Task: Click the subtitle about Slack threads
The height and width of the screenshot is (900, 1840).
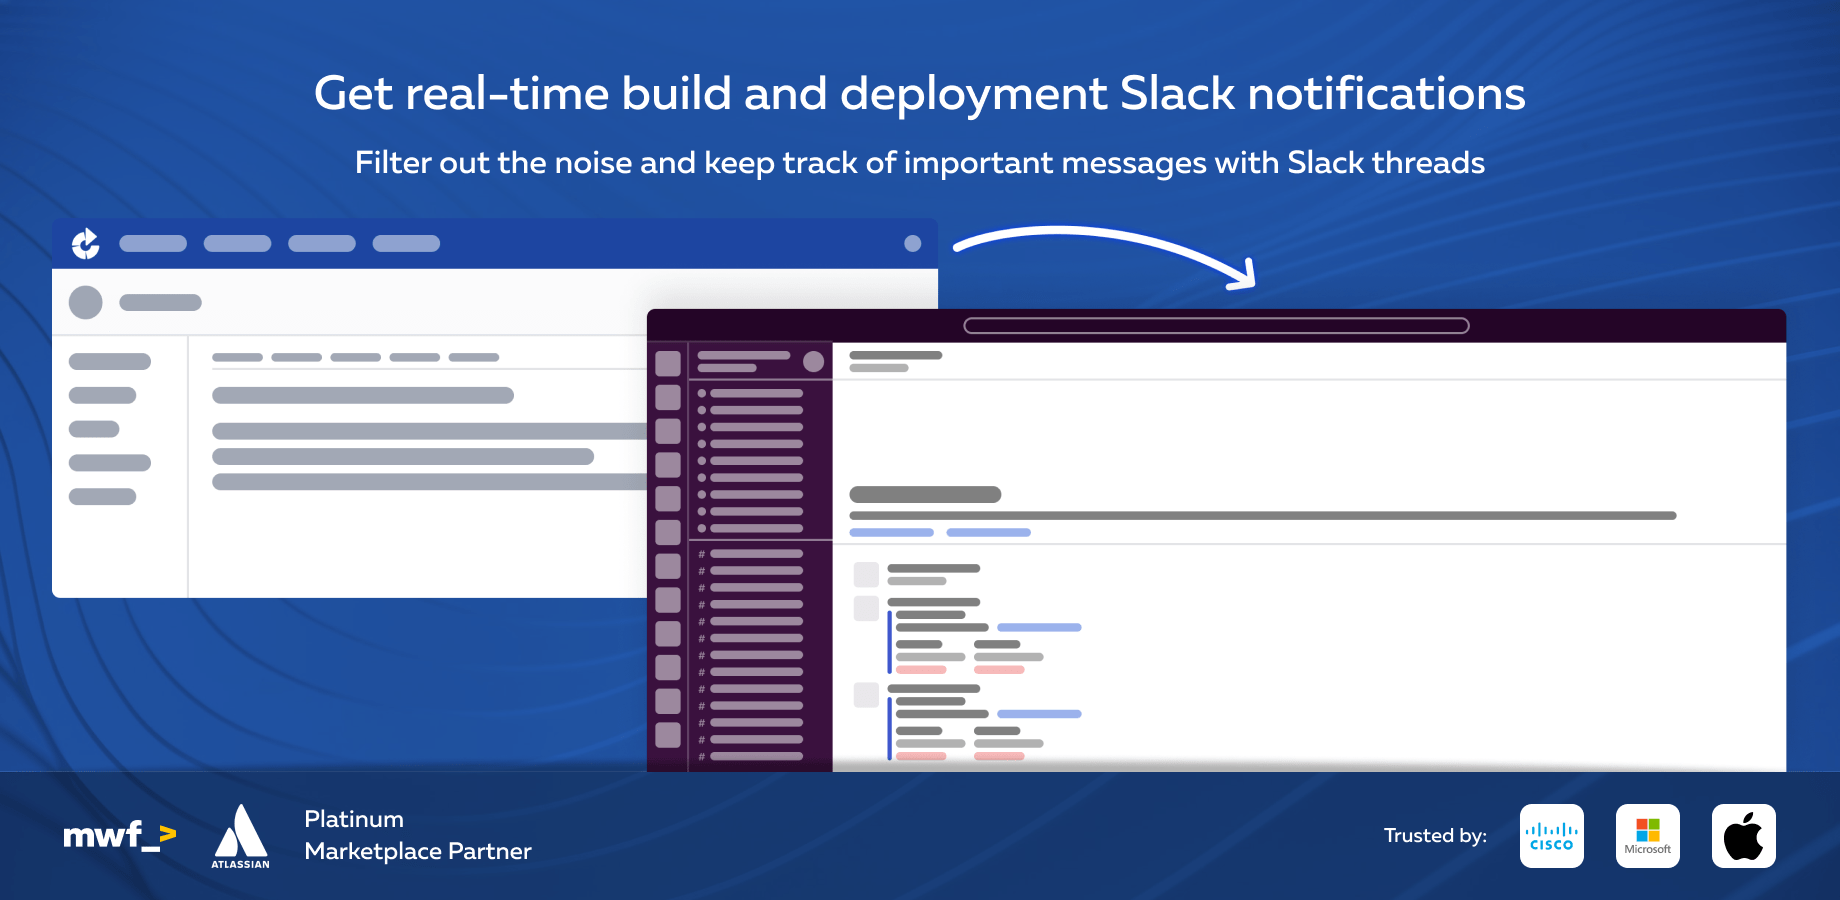Action: point(920,162)
